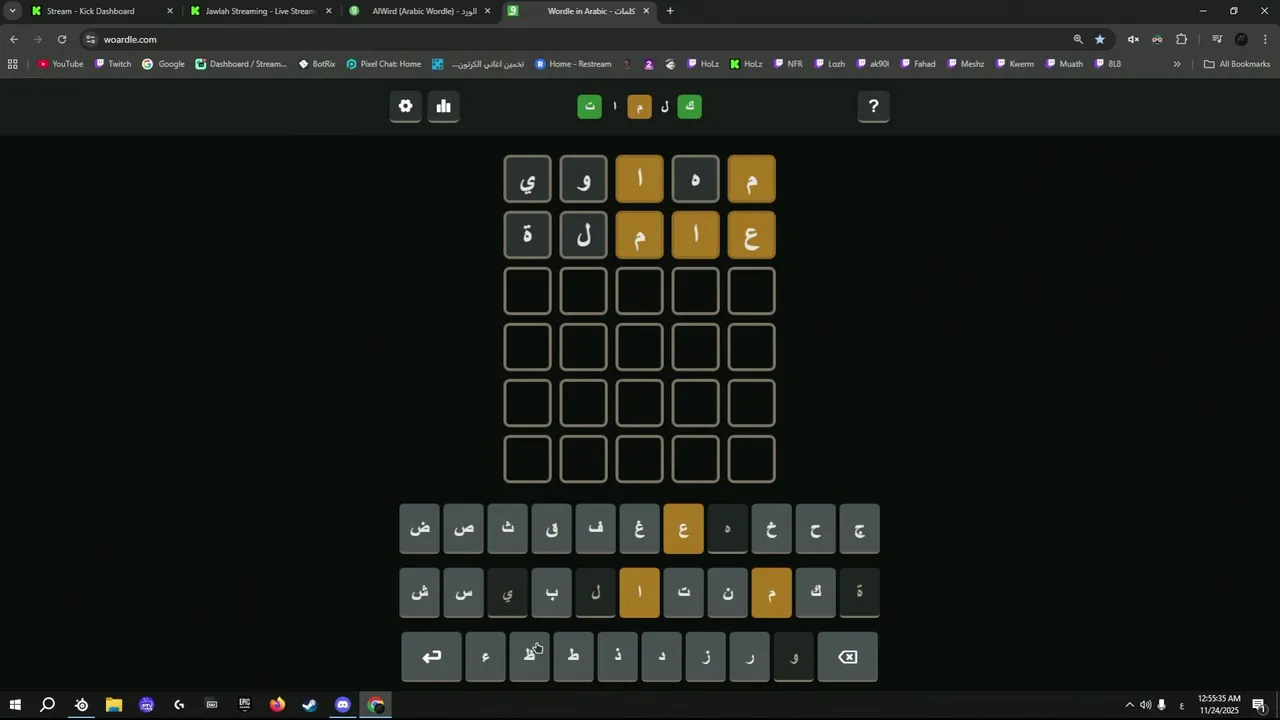Select the first empty tile in row three
The width and height of the screenshot is (1280, 720).
751,291
